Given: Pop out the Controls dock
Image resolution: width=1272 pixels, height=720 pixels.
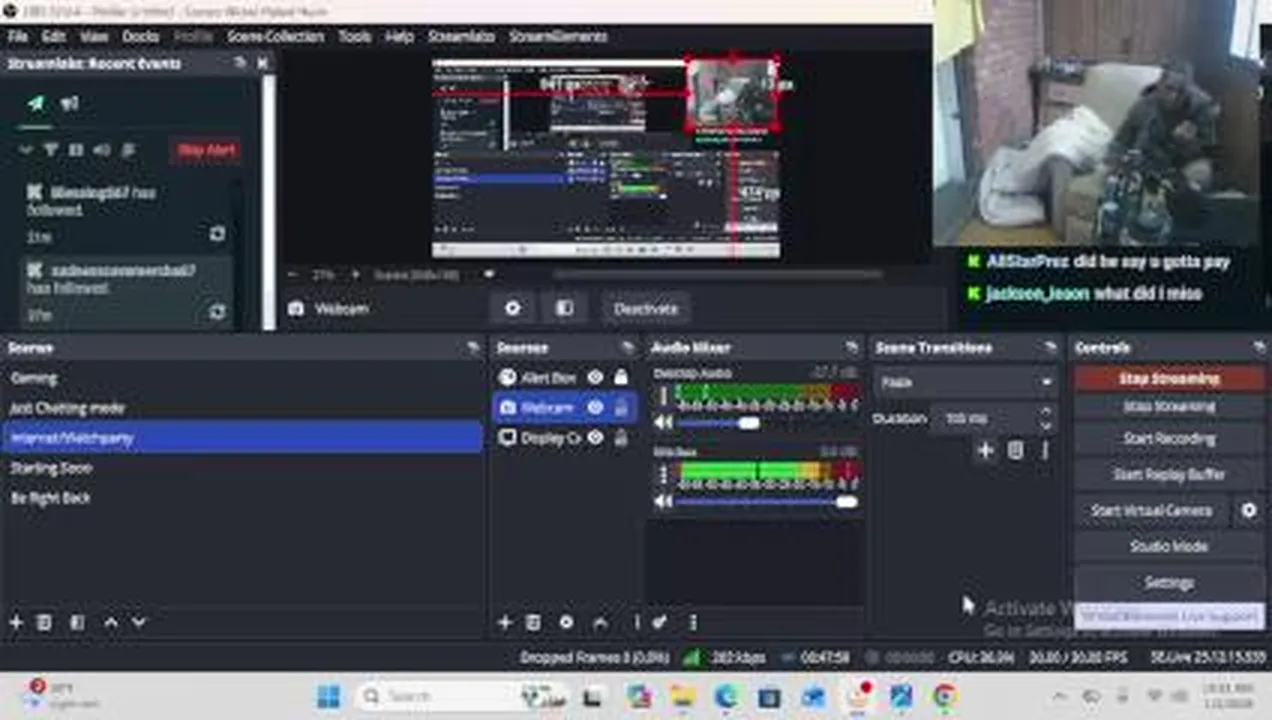Looking at the screenshot, I should coord(1259,347).
